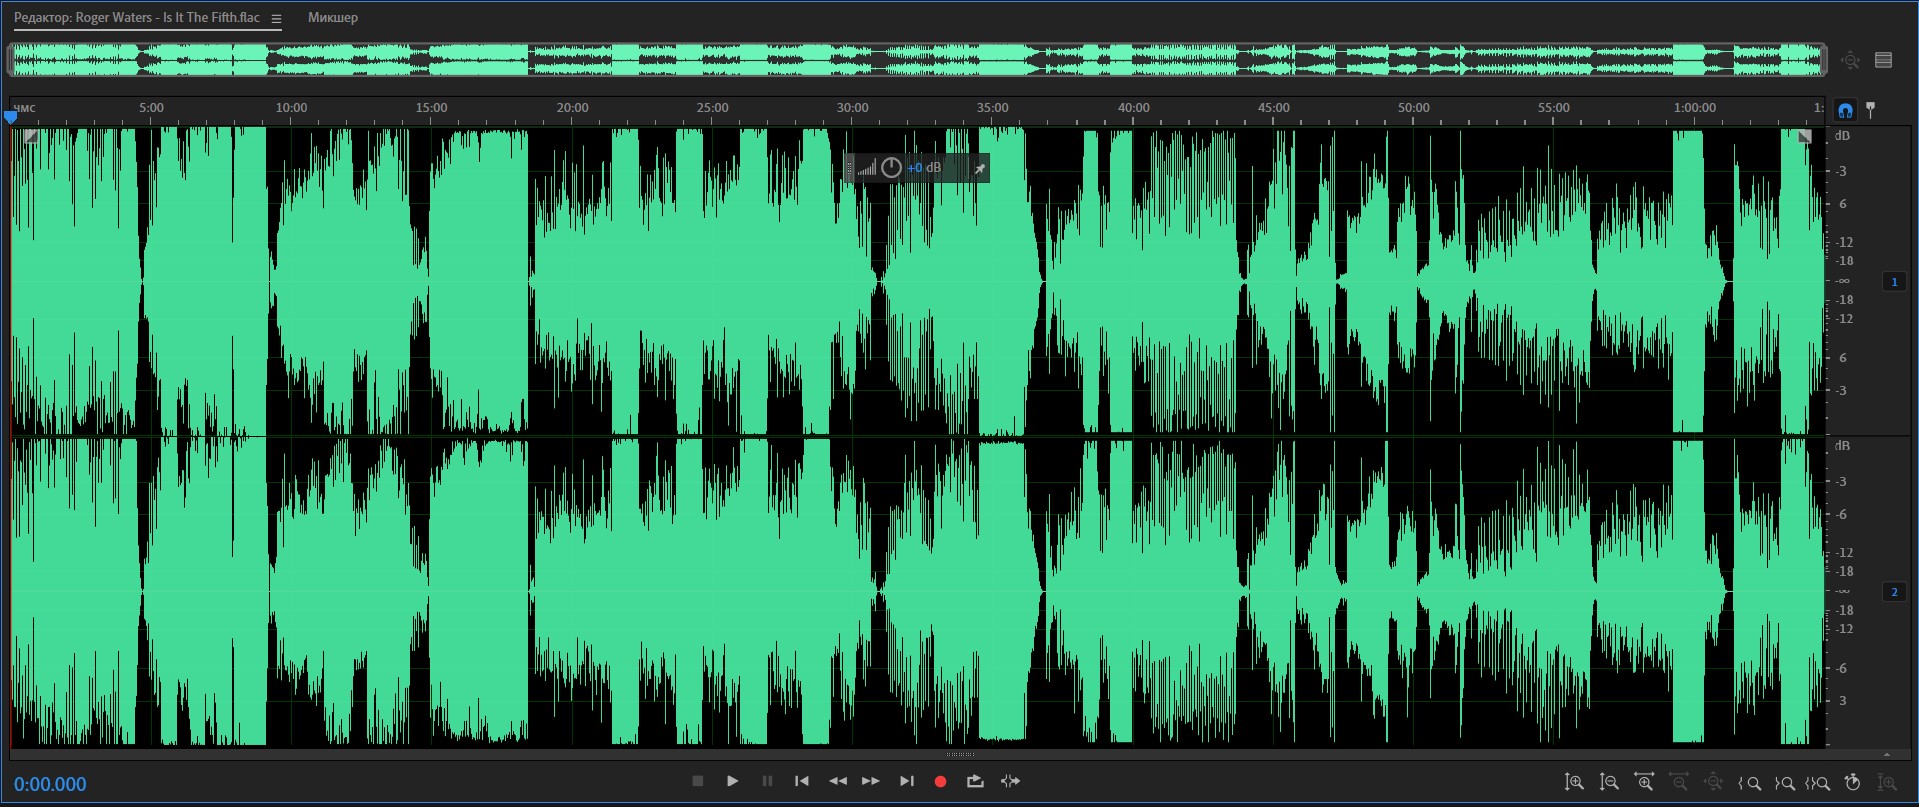Screen dimensions: 1919x807
Task: Click the HUD volume adjustment knob
Action: 891,168
